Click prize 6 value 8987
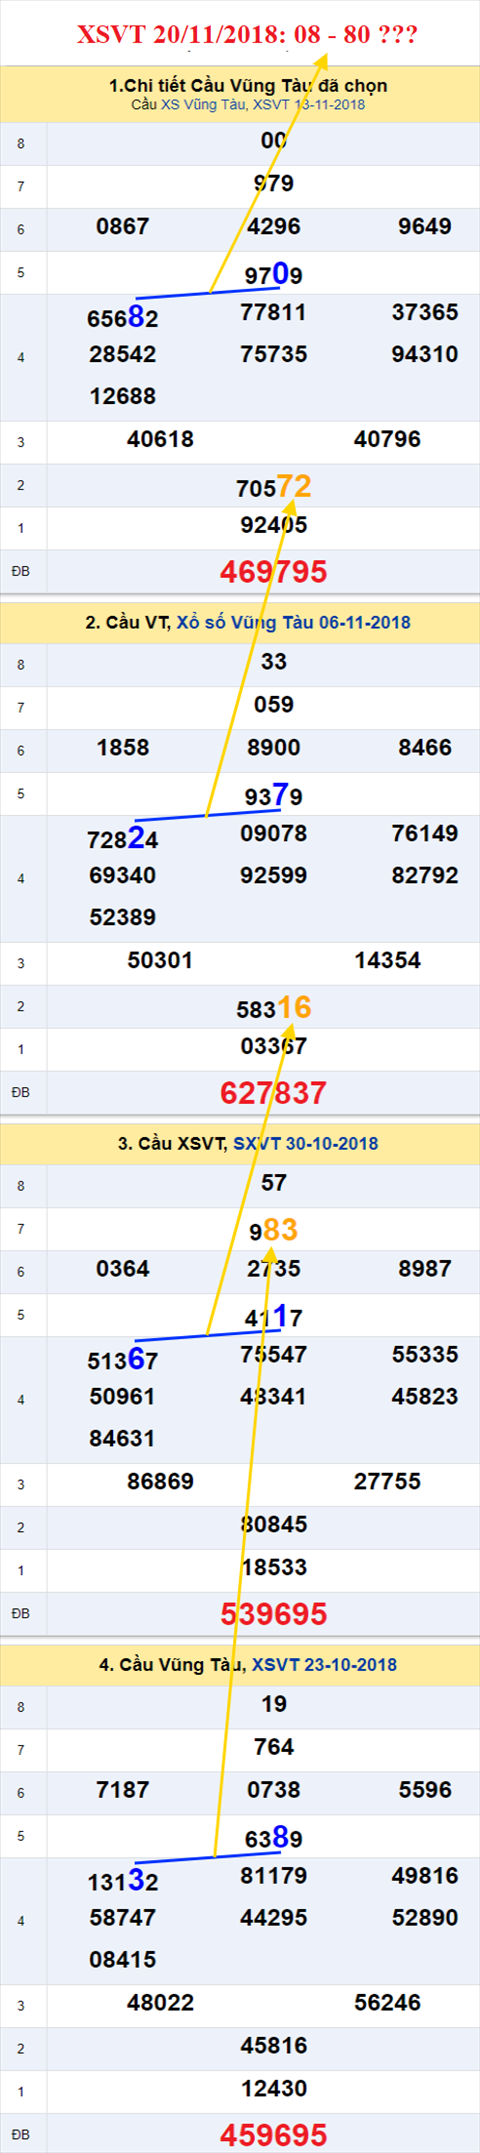Viewport: 480px width, 2153px height. [424, 1268]
